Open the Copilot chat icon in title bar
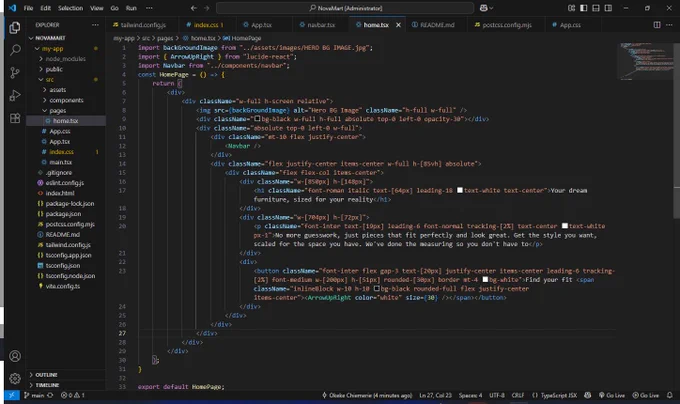 click(x=484, y=8)
